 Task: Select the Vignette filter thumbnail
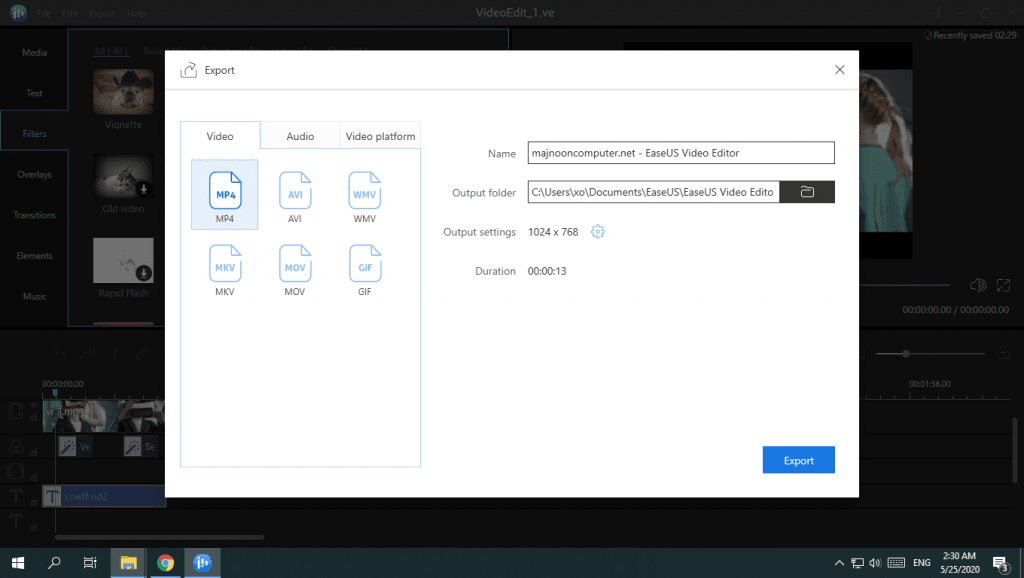pyautogui.click(x=123, y=92)
